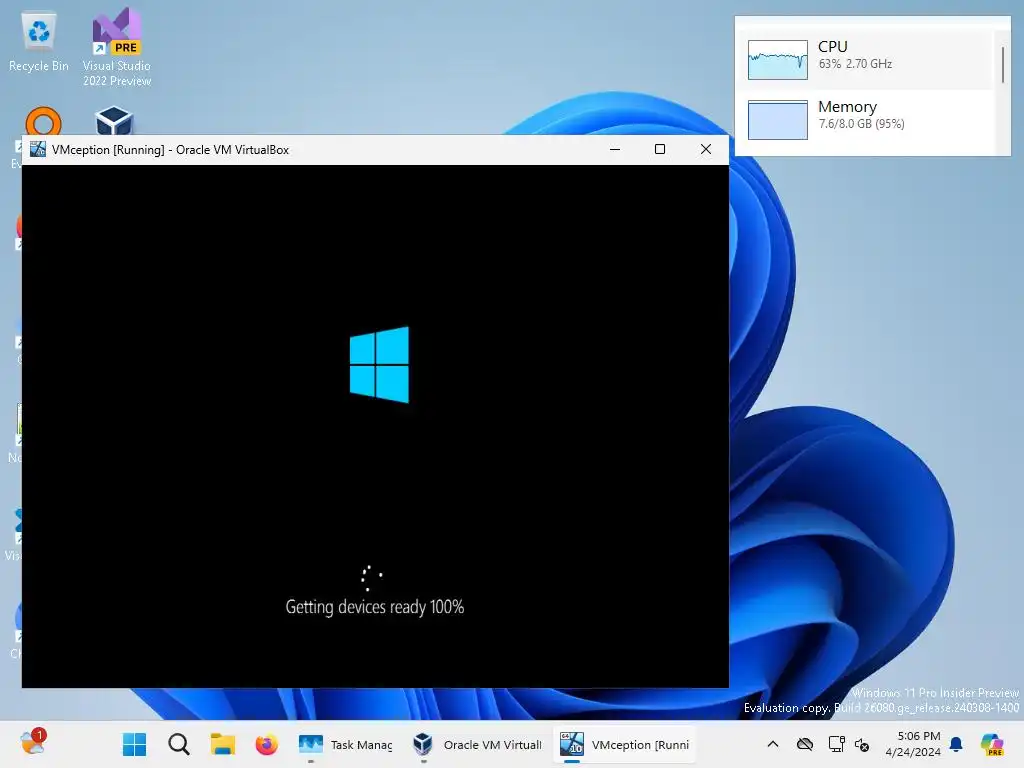Click the CPU 63% 2.70 GHz entry
Screen dimensions: 1024x768
pos(866,59)
